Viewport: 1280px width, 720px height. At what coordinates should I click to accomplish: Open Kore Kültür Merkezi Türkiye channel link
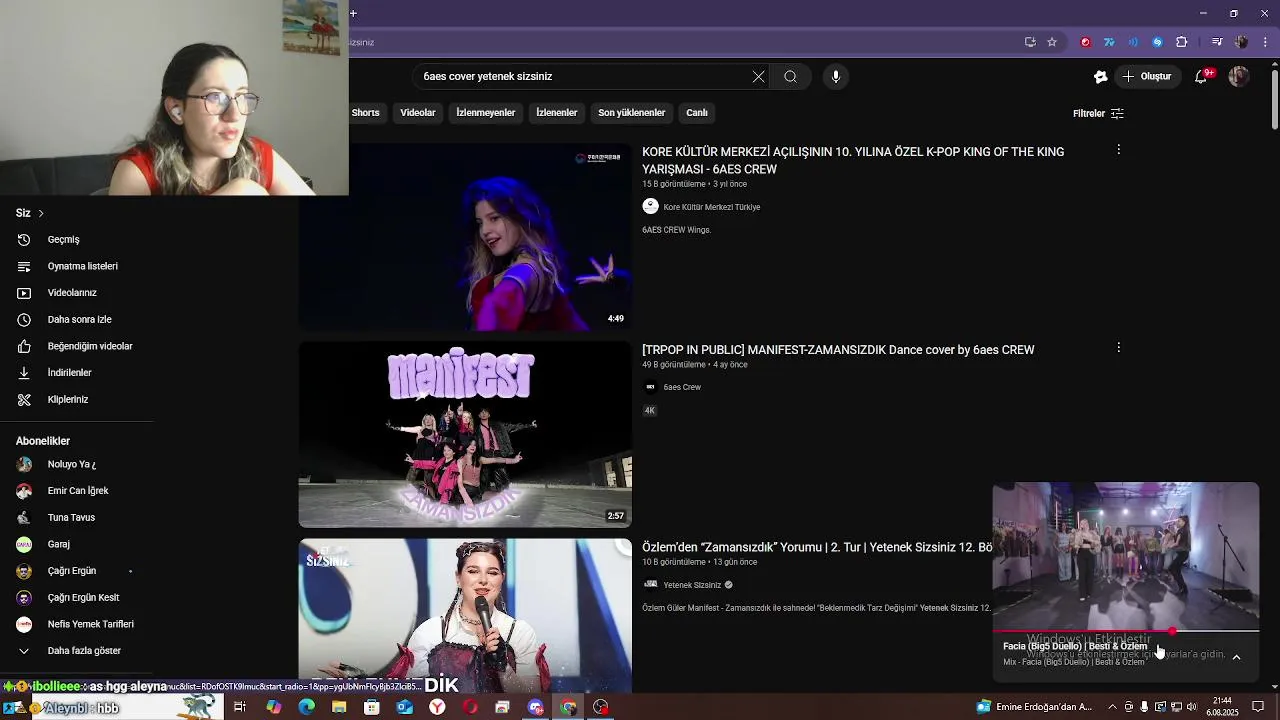click(712, 207)
